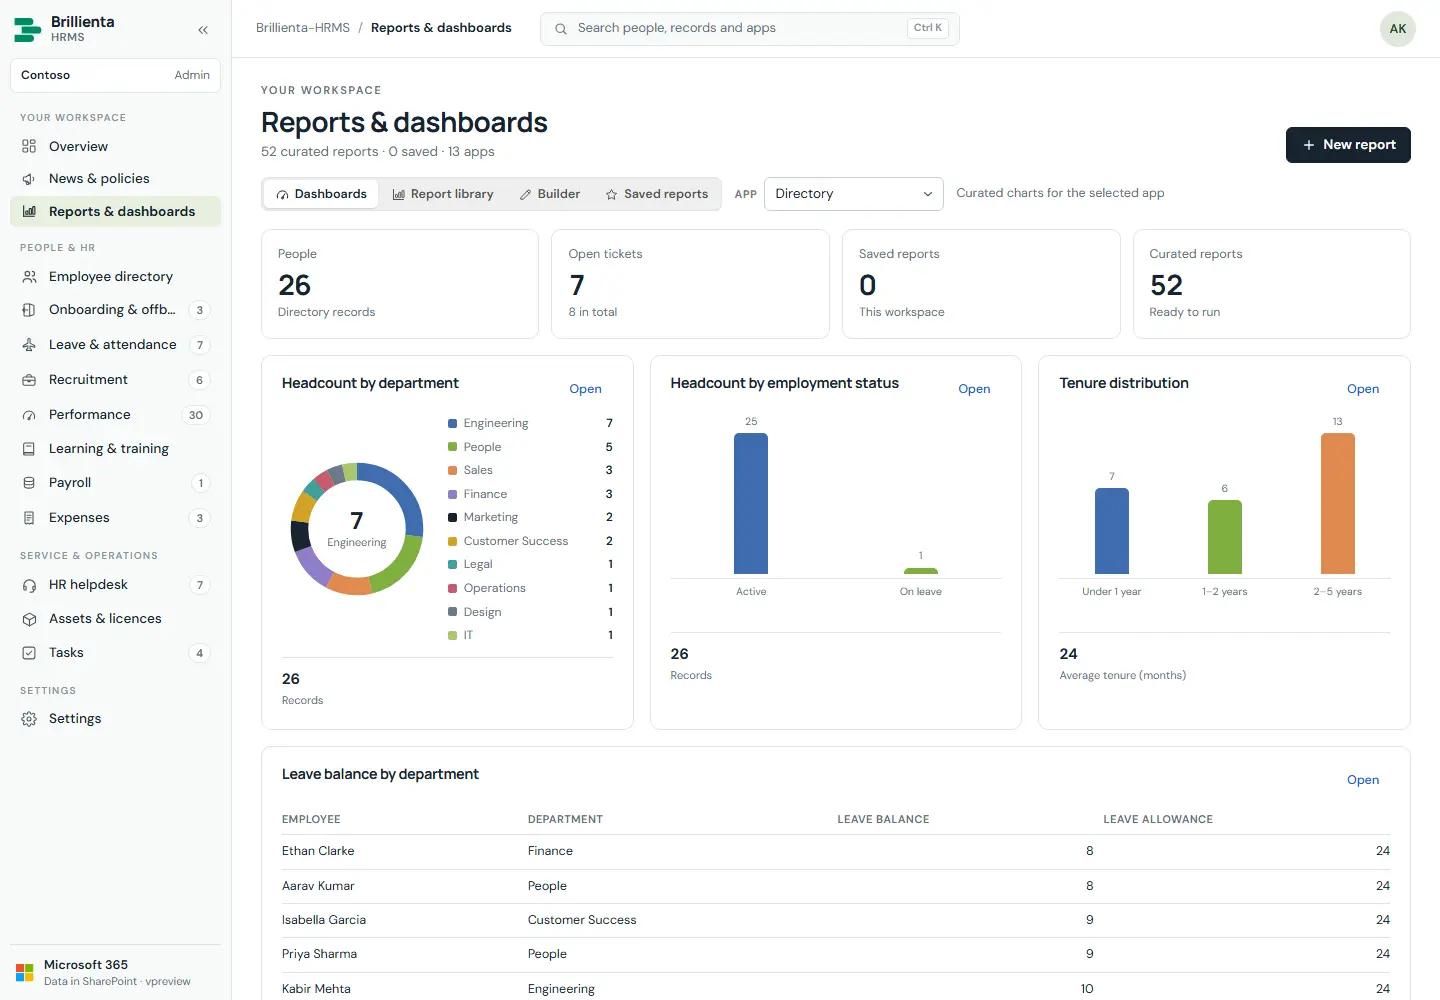Switch to the Dashboards tab

tap(321, 194)
